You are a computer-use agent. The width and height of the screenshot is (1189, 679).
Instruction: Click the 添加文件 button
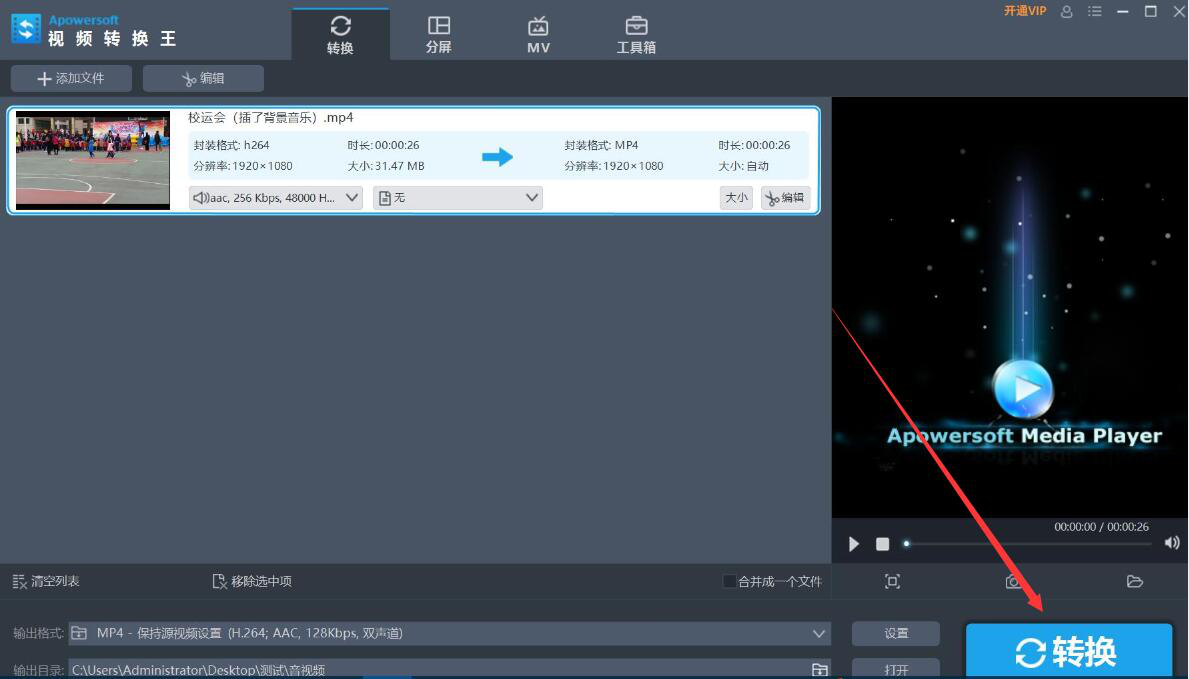pyautogui.click(x=71, y=78)
